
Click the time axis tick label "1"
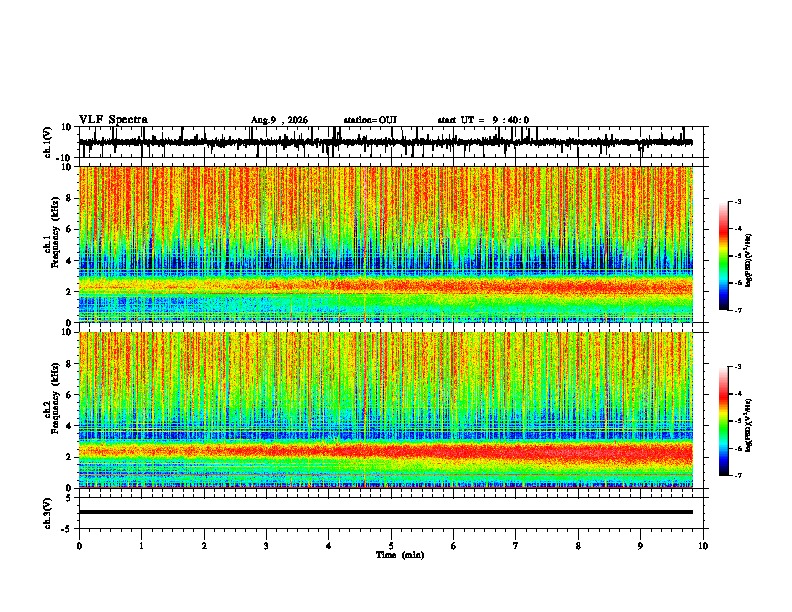[x=141, y=546]
